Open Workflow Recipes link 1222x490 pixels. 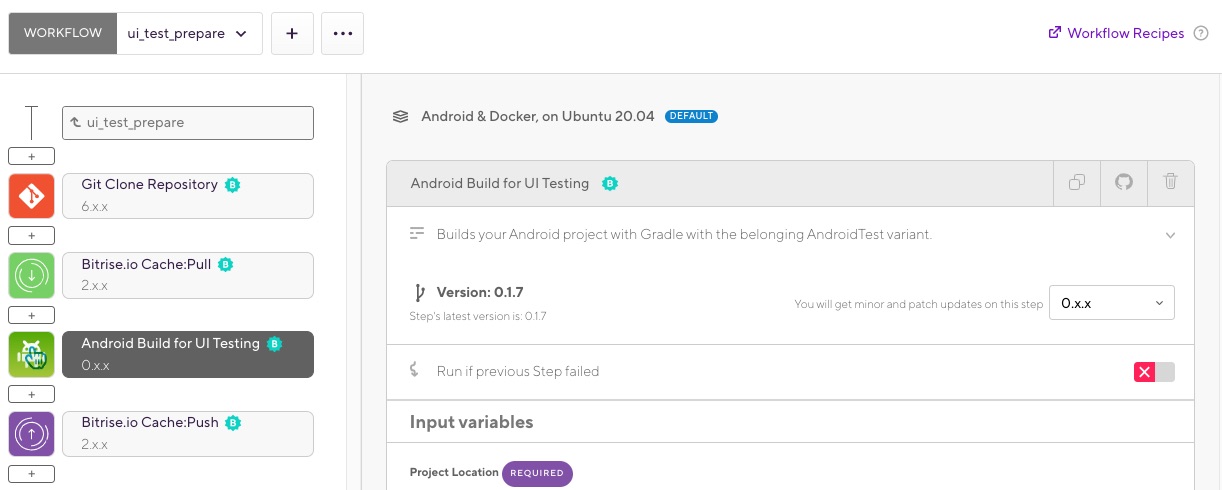pos(1116,33)
